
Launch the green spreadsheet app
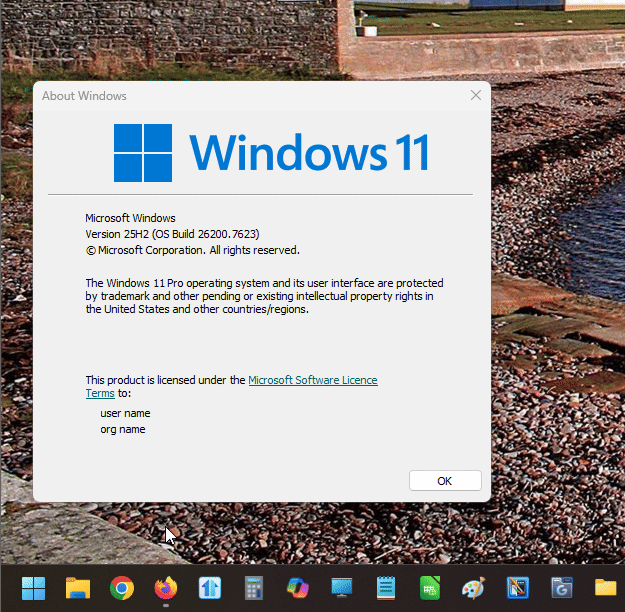point(430,588)
